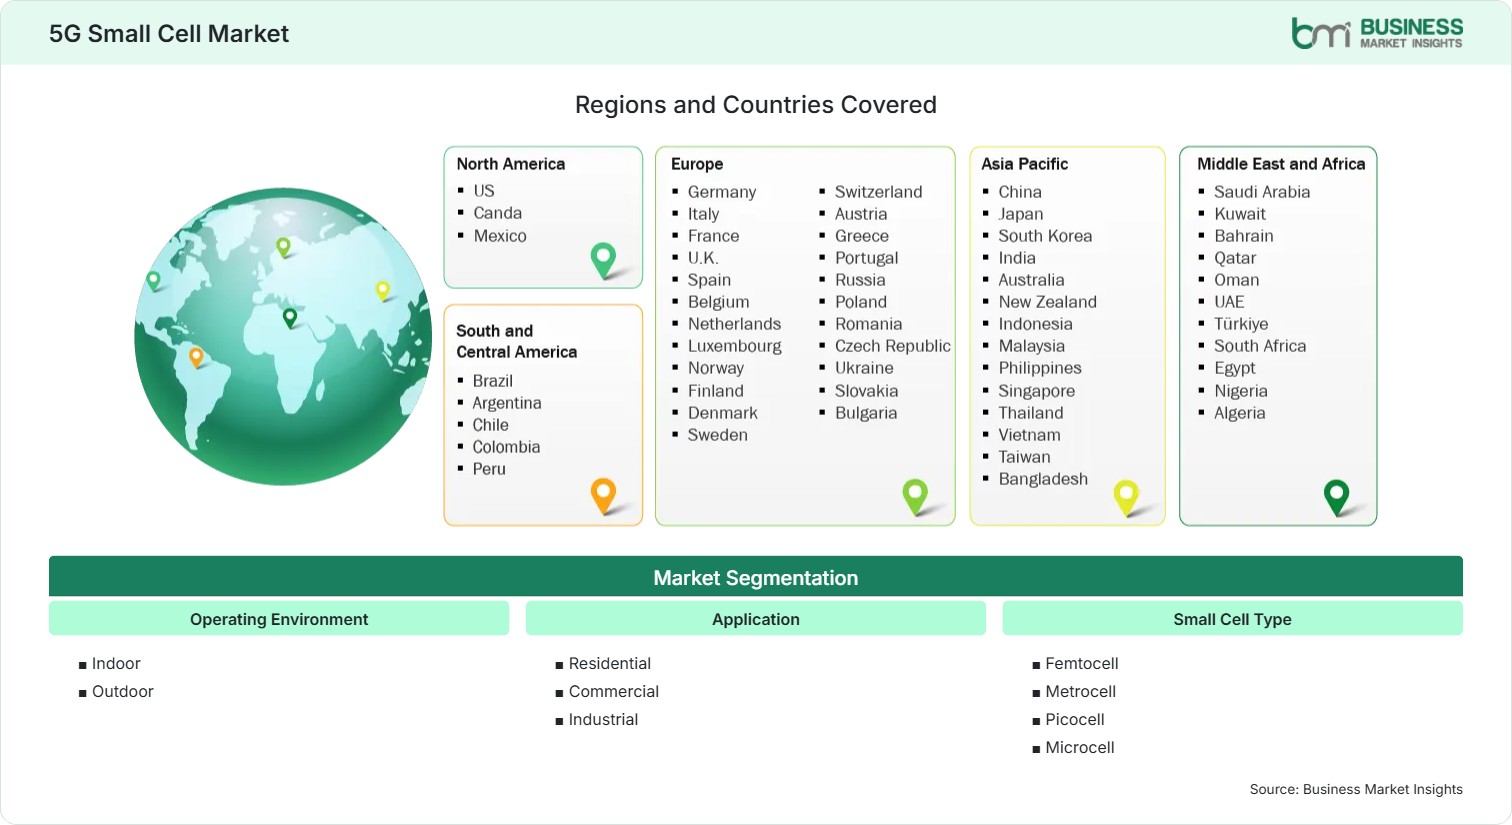Click 'Canda' in North America list
The width and height of the screenshot is (1512, 825).
tap(498, 213)
